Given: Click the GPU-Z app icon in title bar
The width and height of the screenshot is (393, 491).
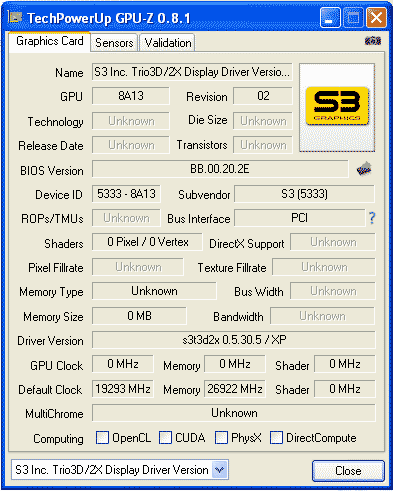Looking at the screenshot, I should 16,17.
